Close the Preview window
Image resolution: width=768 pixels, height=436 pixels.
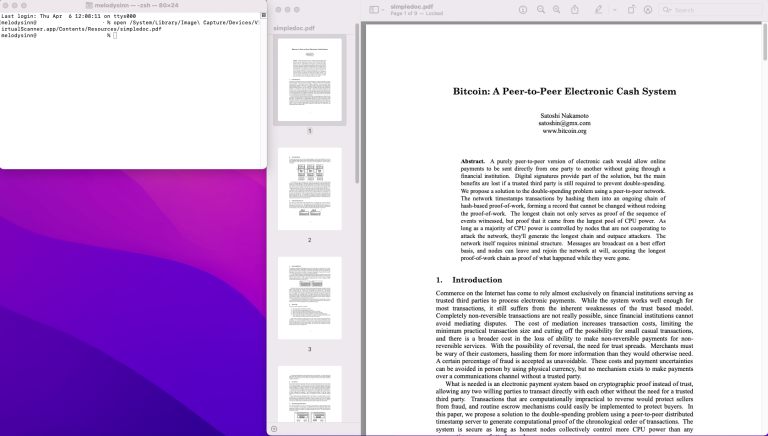[278, 9]
